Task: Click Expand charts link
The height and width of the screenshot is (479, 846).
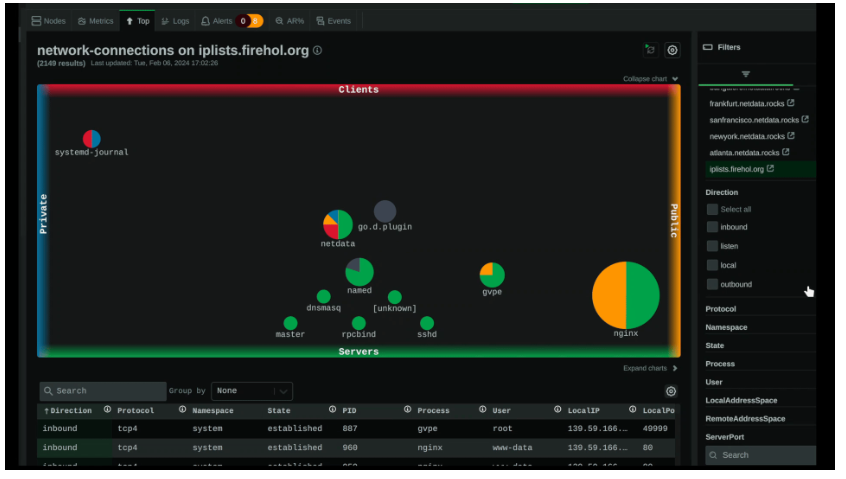Action: (649, 368)
